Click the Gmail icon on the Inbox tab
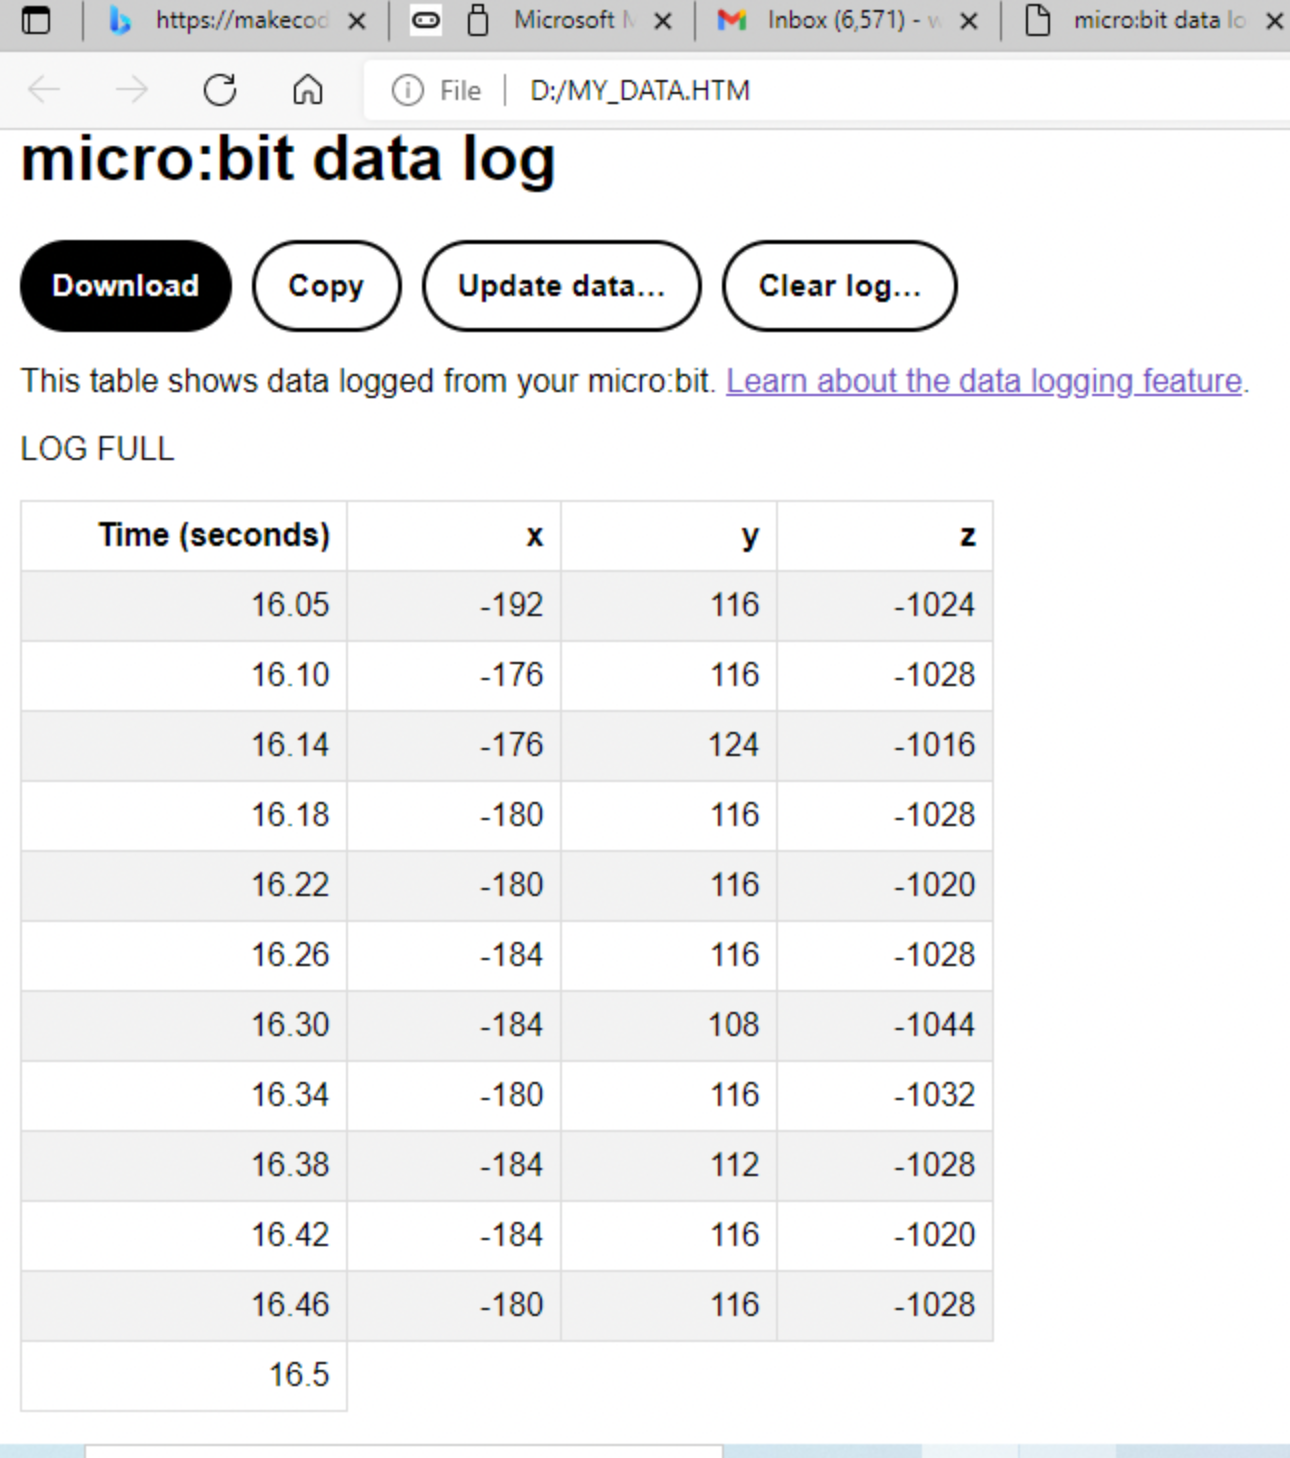 pyautogui.click(x=729, y=20)
